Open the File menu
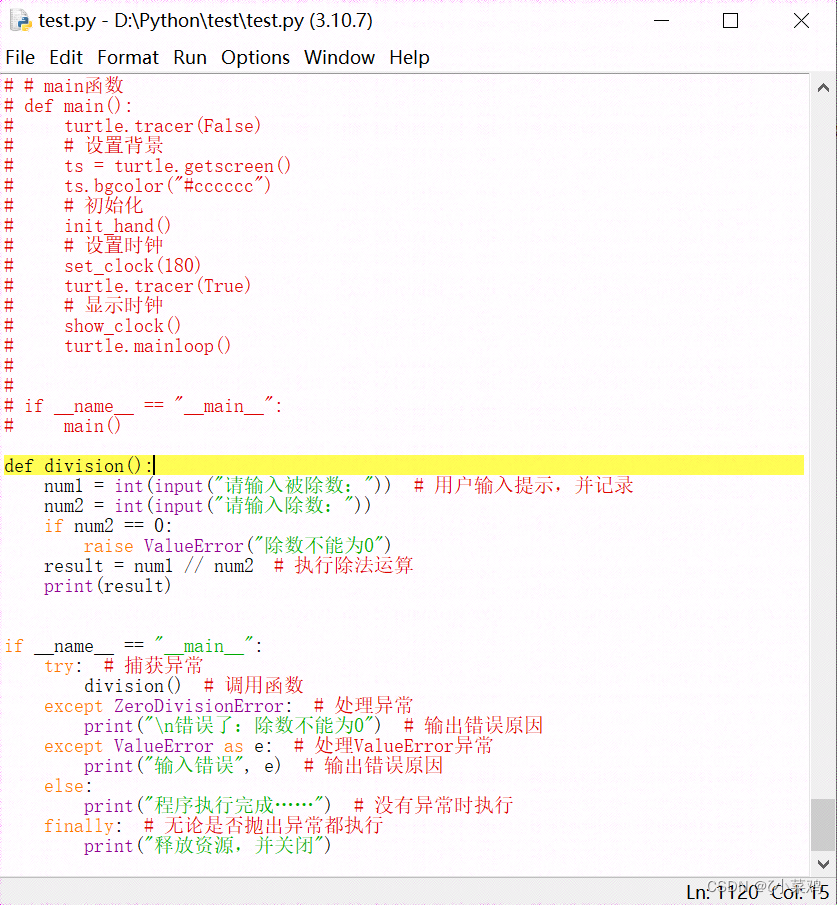 click(x=20, y=58)
